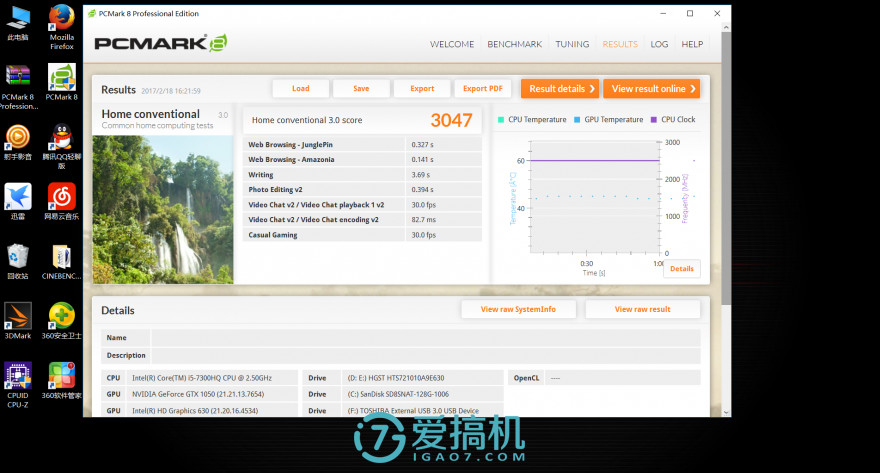This screenshot has width=880, height=473.
Task: Click the vertical scrollbar thumb
Action: point(726,168)
